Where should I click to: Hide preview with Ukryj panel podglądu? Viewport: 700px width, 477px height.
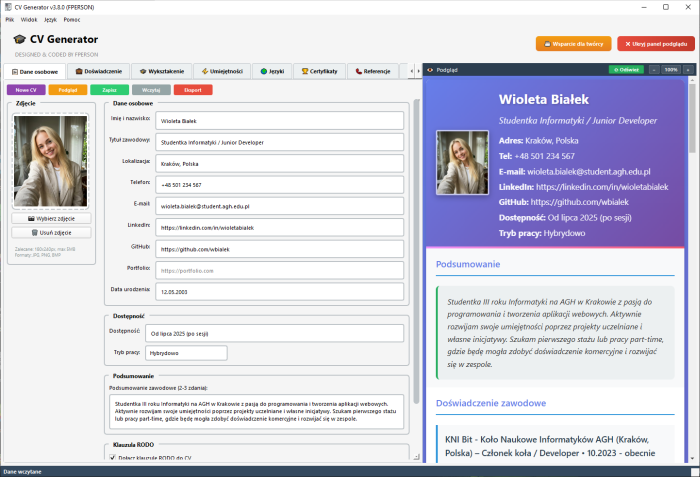[656, 44]
